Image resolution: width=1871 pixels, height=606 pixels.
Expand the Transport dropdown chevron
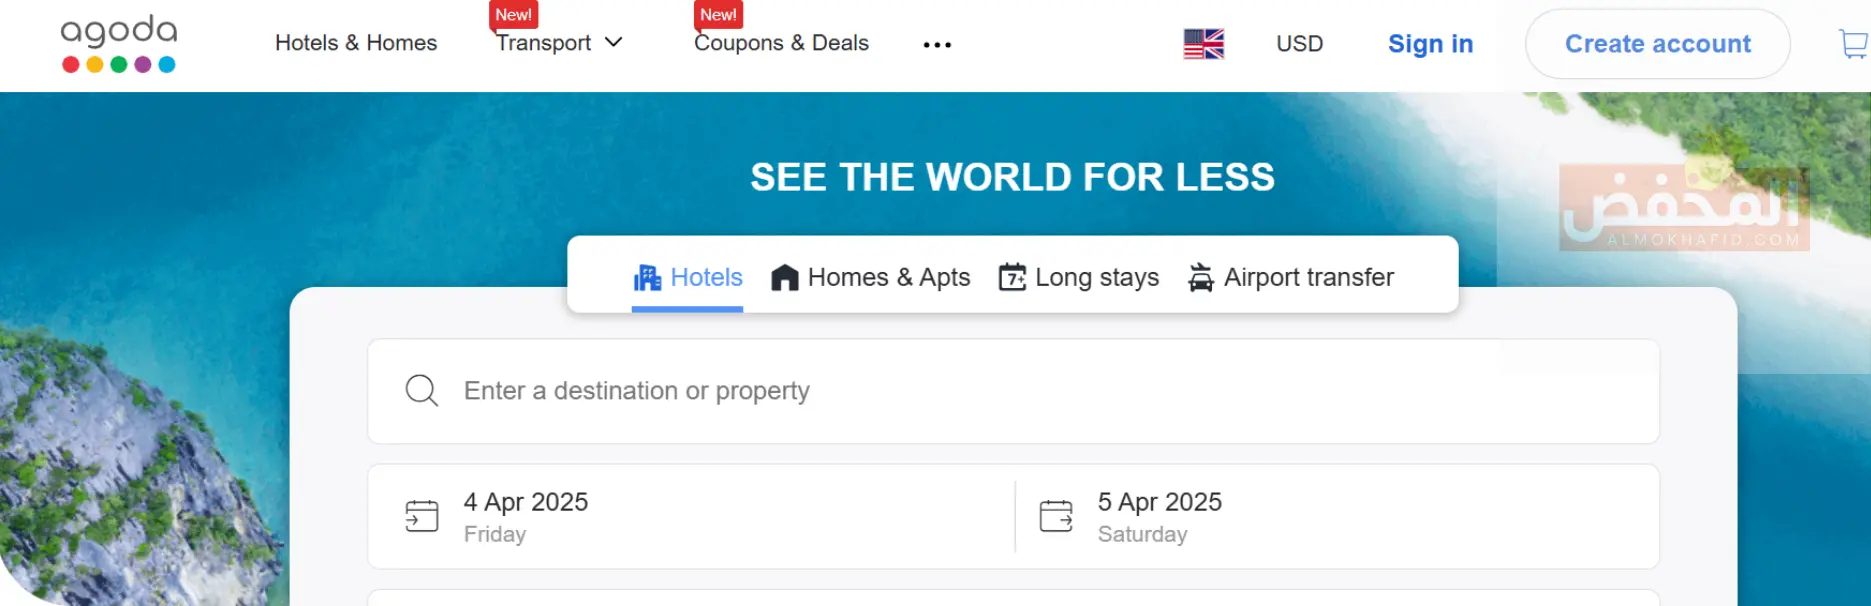tap(614, 42)
